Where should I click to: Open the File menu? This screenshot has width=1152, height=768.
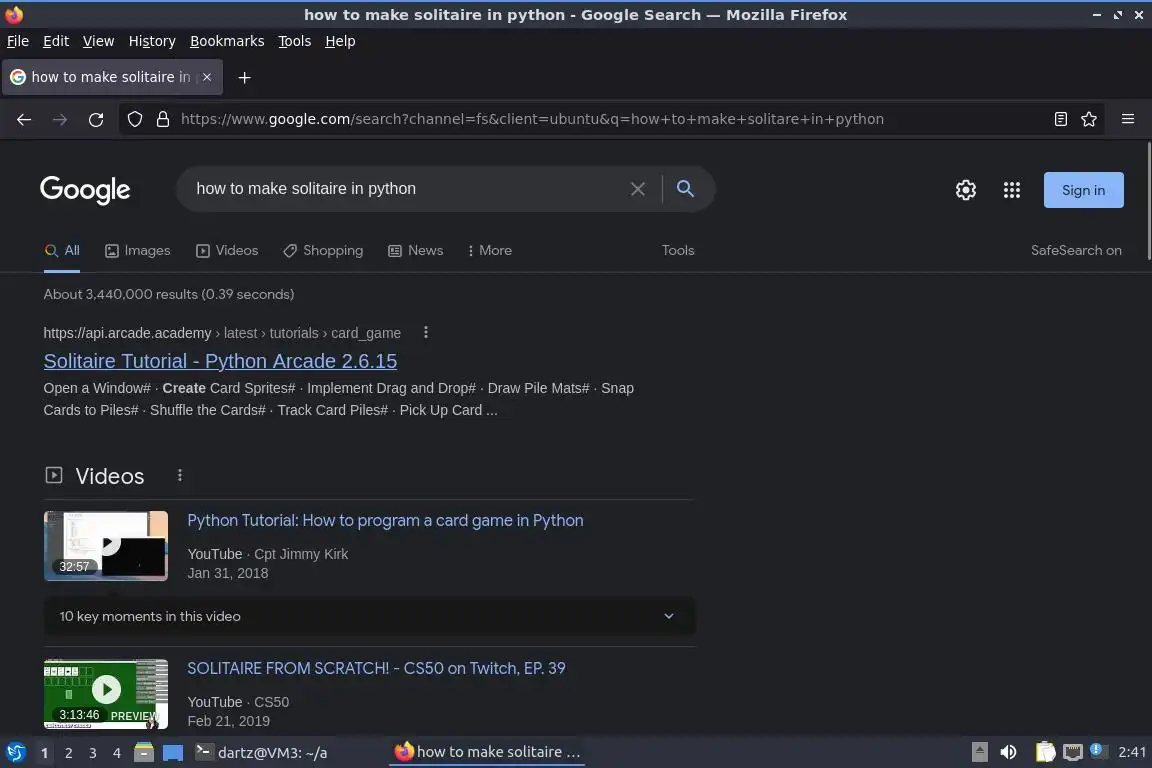click(x=18, y=41)
